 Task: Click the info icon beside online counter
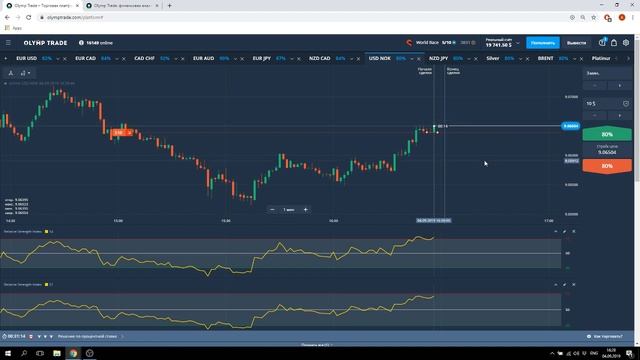coord(81,42)
